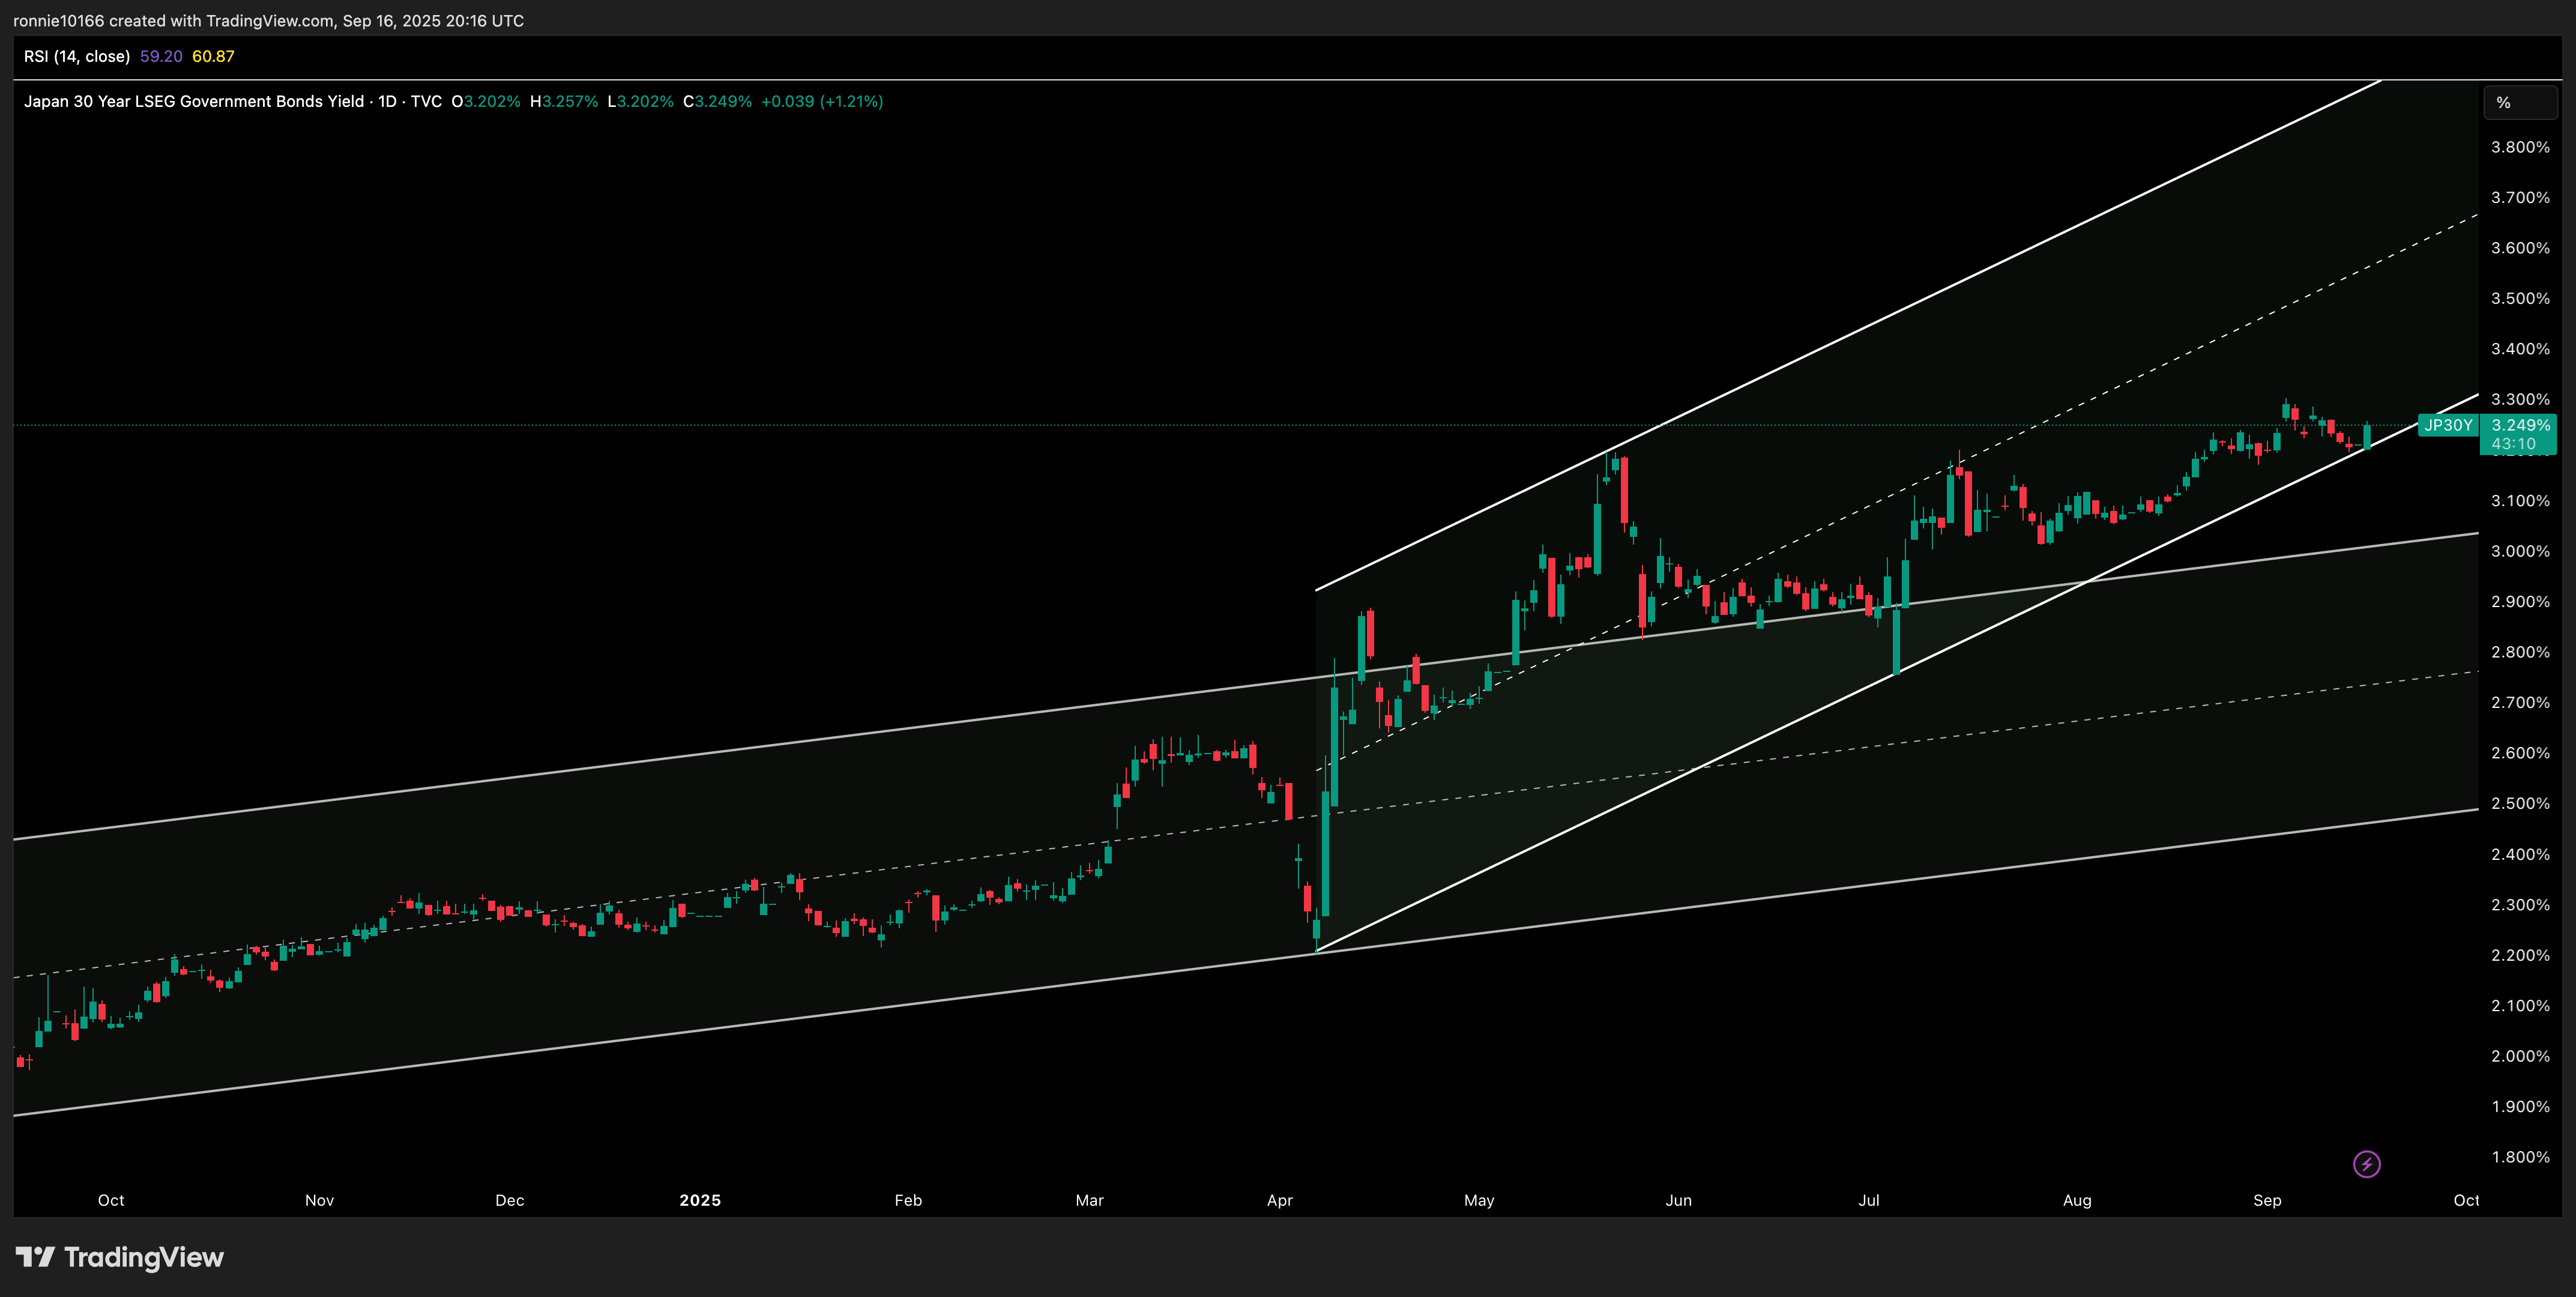Image resolution: width=2576 pixels, height=1297 pixels.
Task: Click the Feb label on time axis
Action: tap(908, 1200)
